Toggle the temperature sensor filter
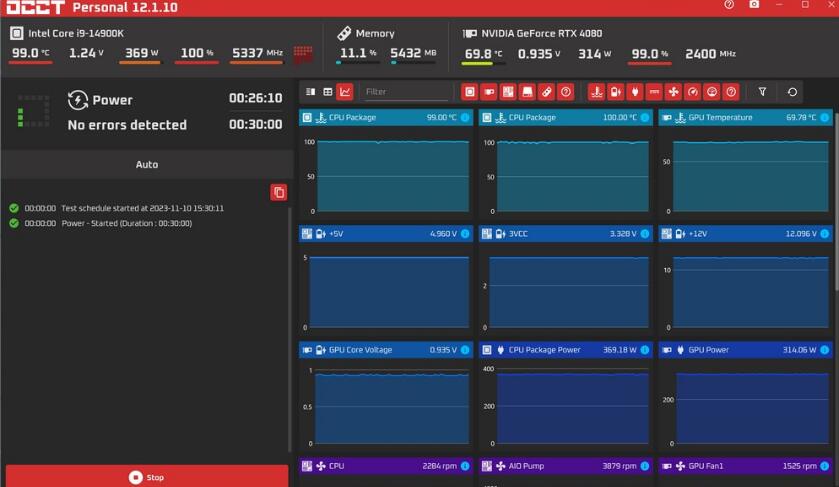 point(596,92)
